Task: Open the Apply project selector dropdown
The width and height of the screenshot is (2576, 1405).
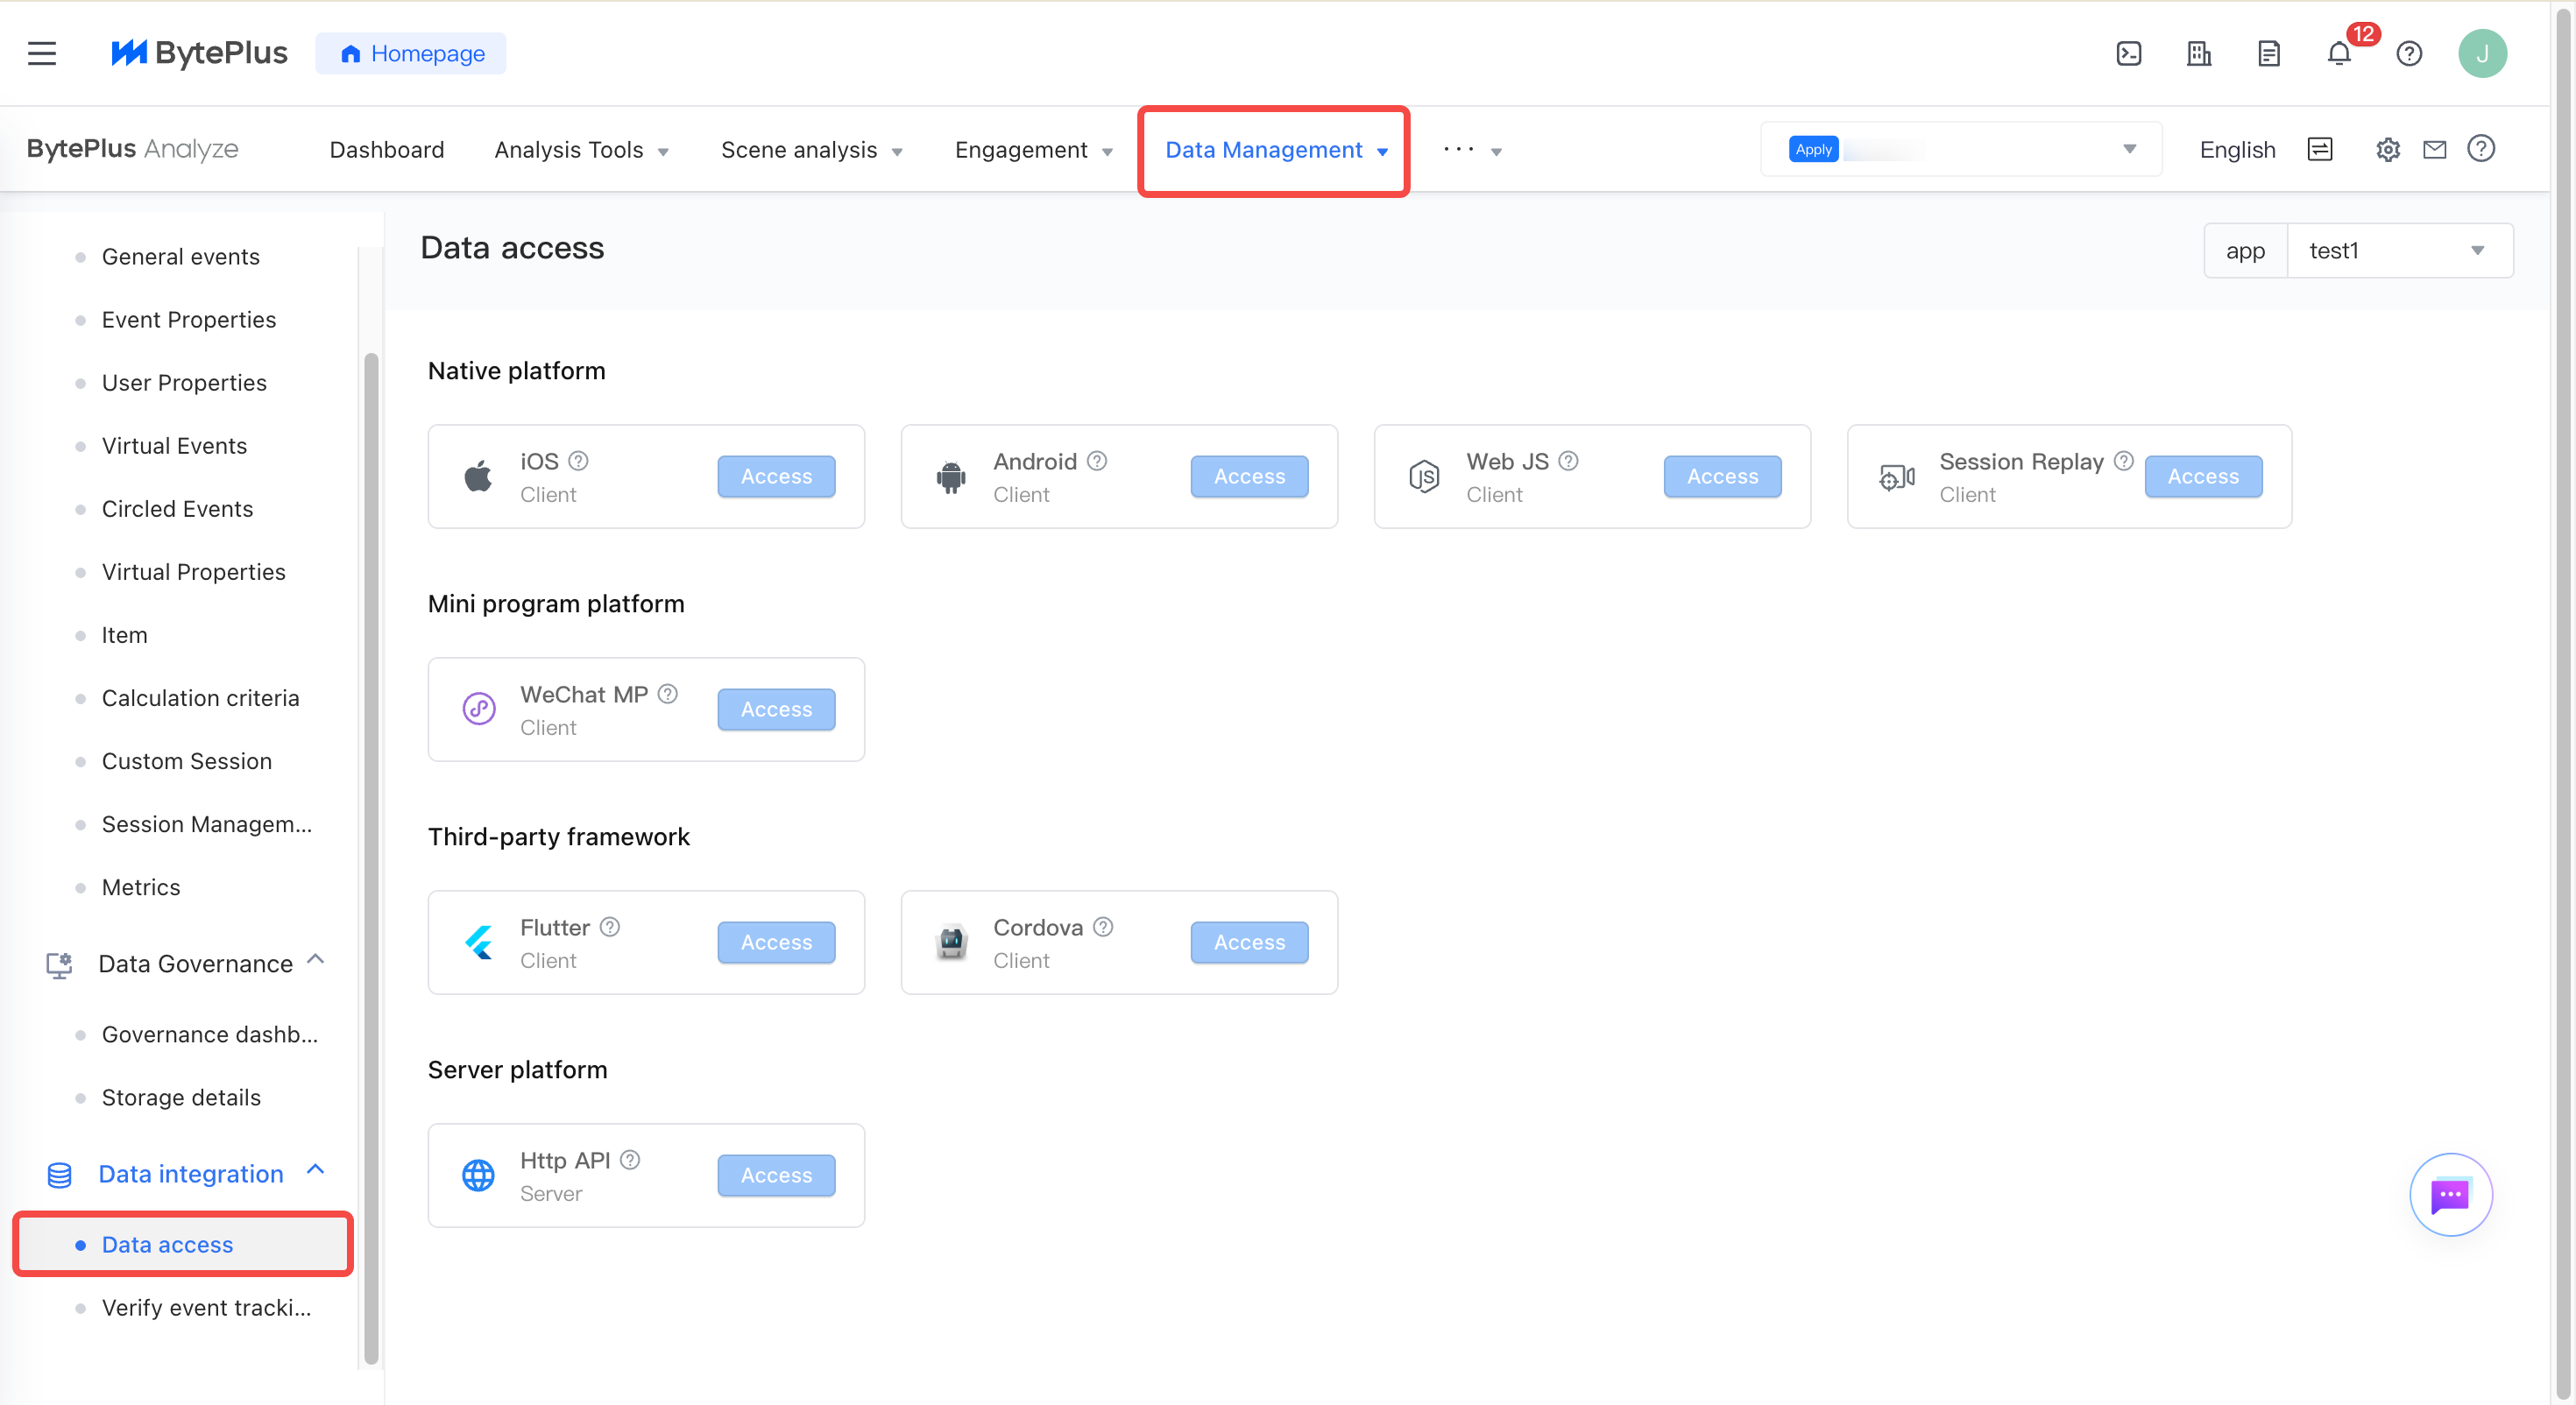Action: click(1961, 149)
